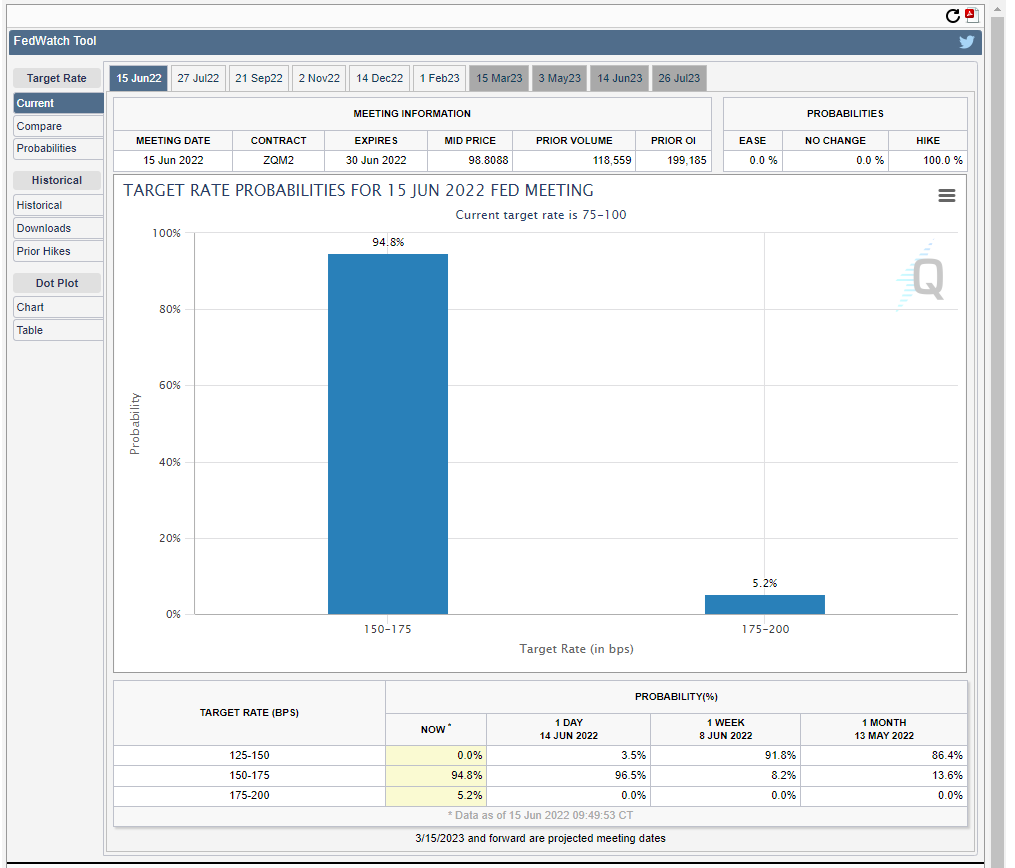The height and width of the screenshot is (868, 1015).
Task: Open the 26 Jul23 tab
Action: (x=679, y=78)
